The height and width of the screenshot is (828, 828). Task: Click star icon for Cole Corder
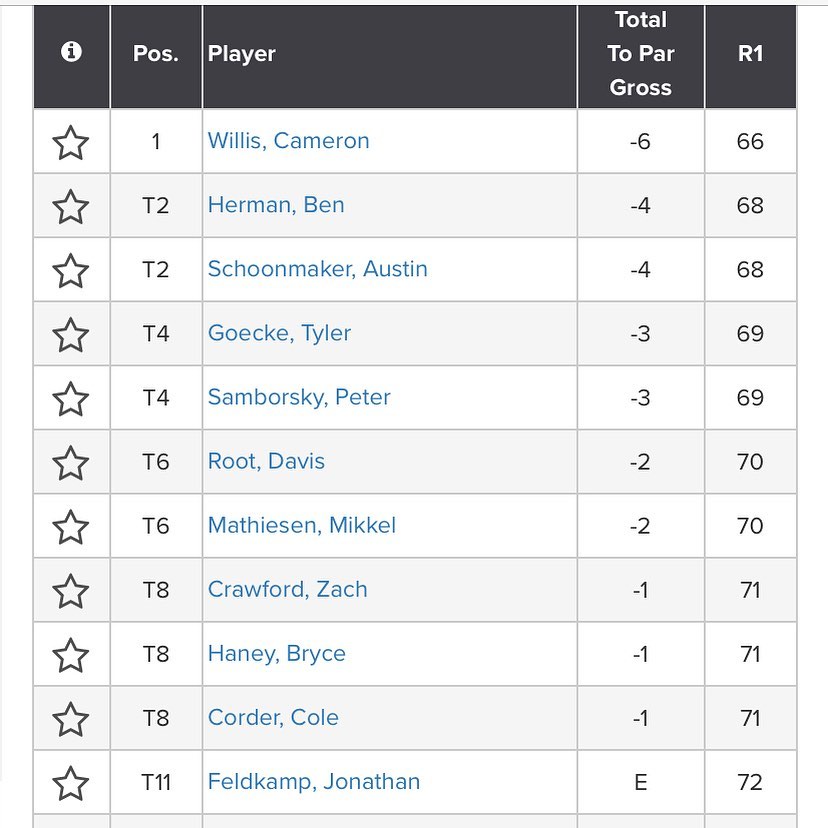coord(71,718)
